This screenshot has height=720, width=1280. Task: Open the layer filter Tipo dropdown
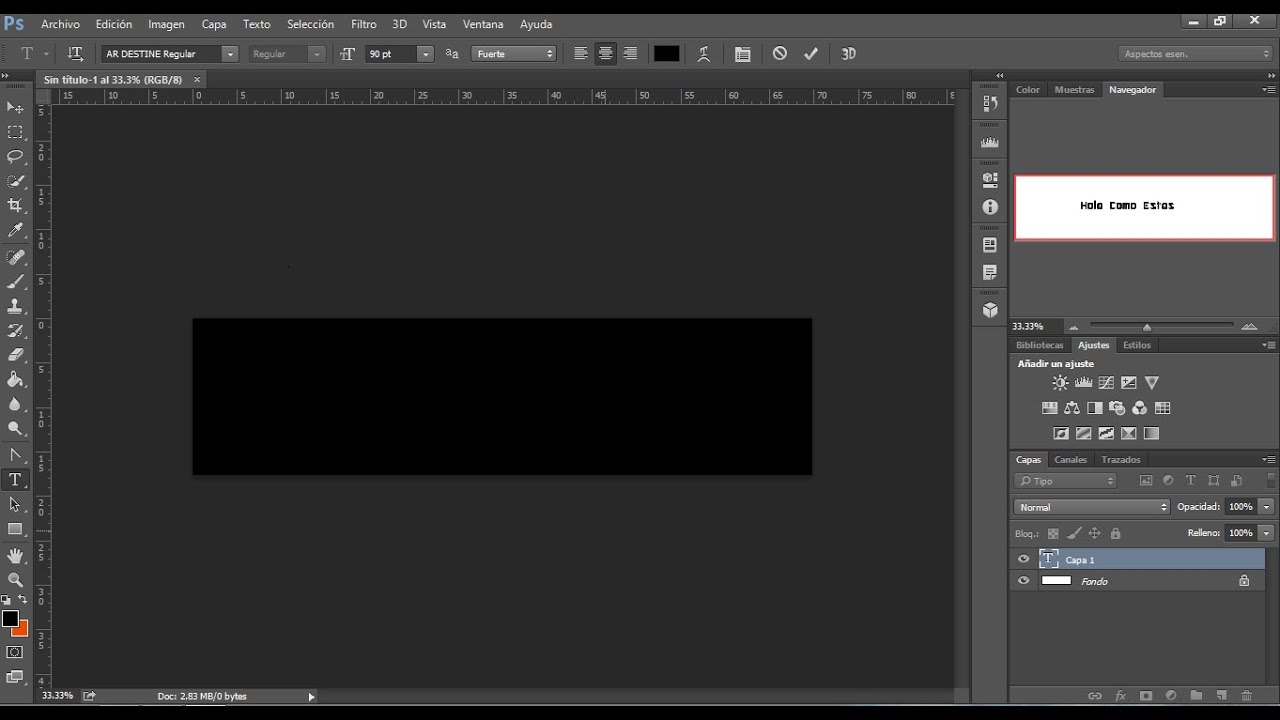tap(1066, 481)
